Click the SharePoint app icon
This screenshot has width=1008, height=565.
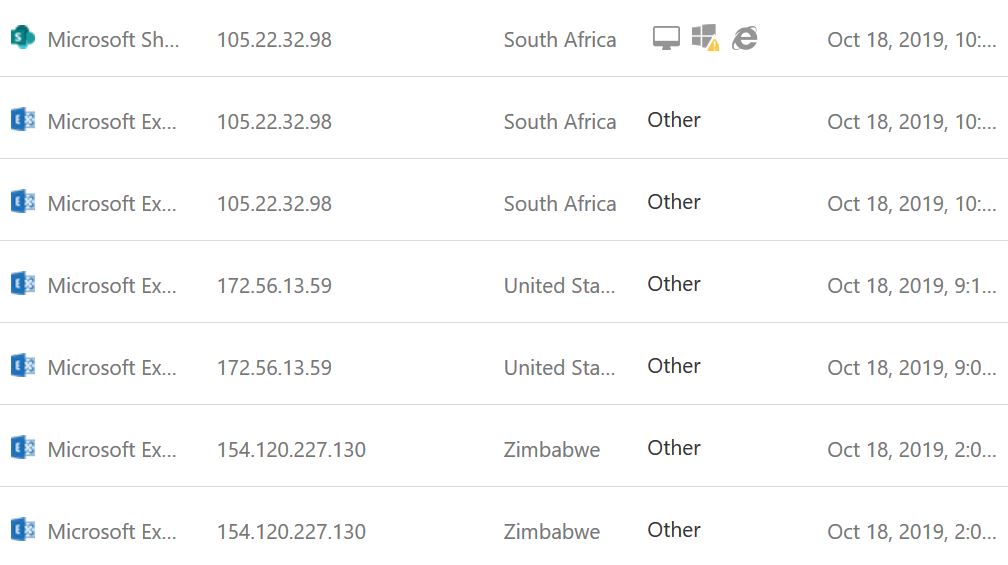coord(22,38)
